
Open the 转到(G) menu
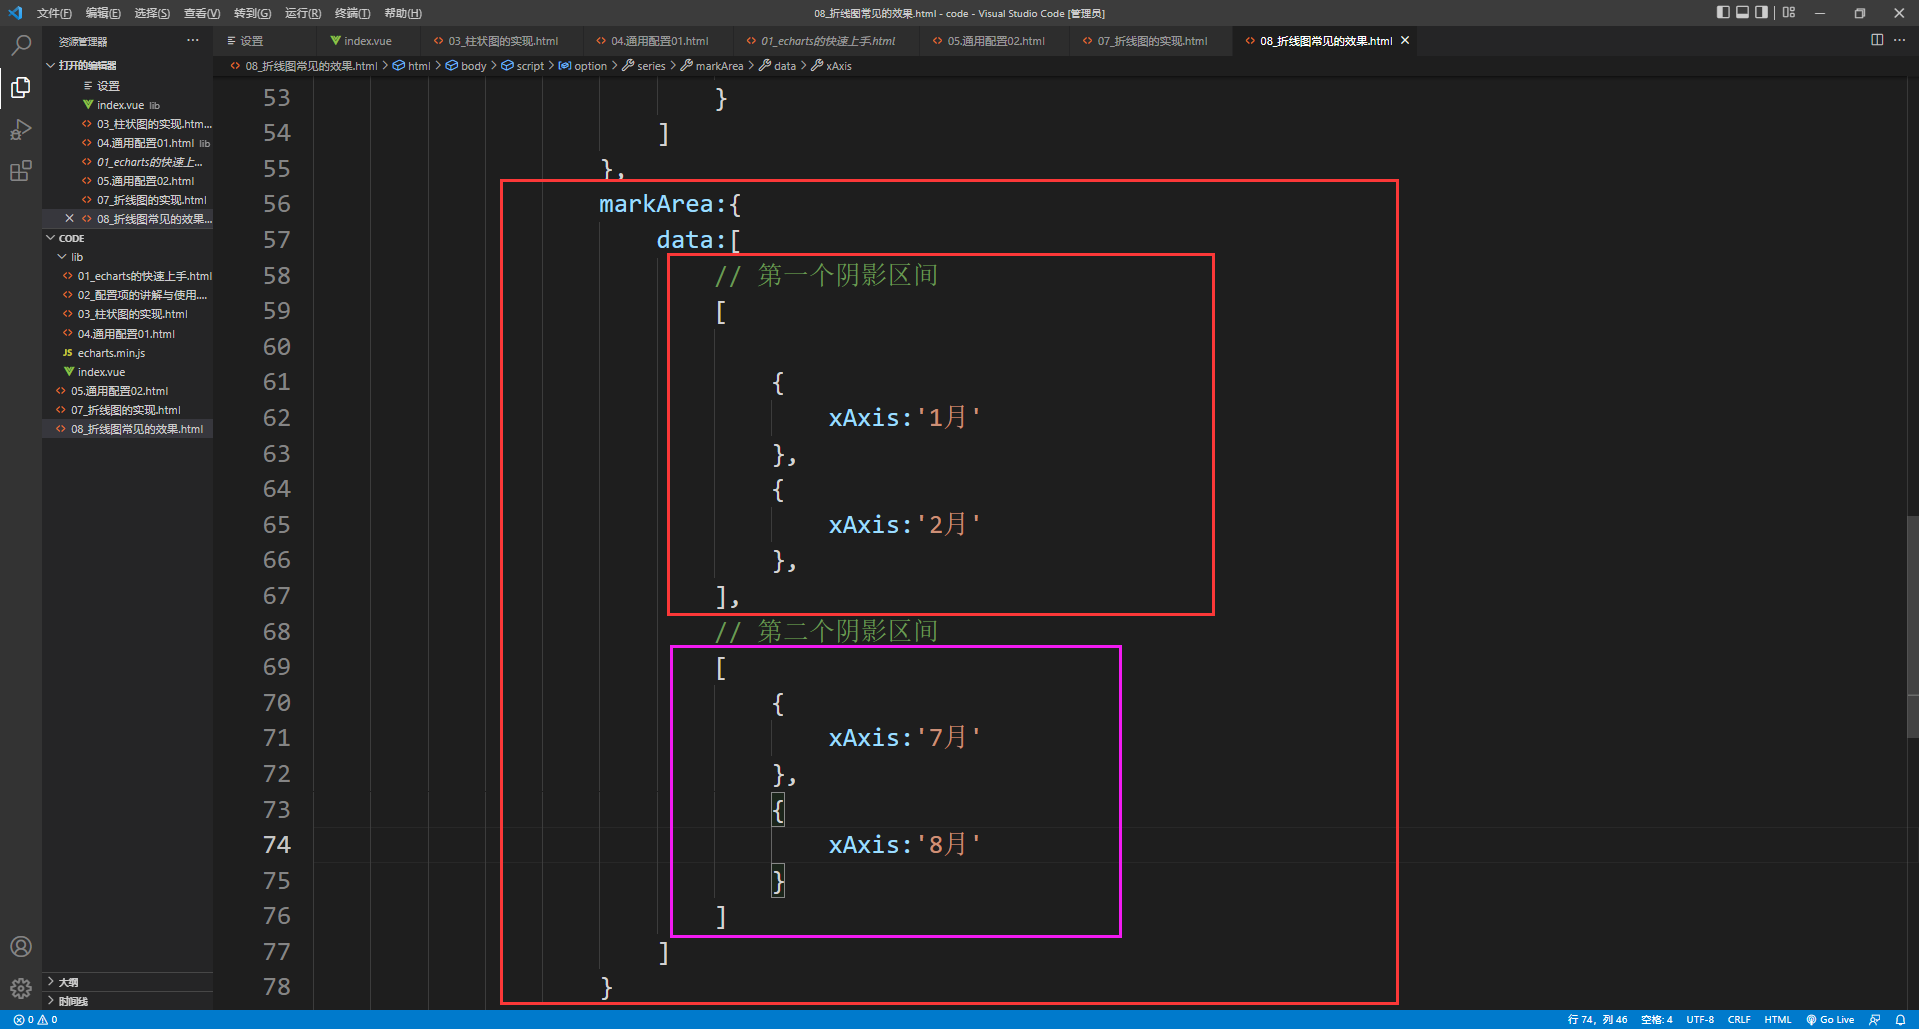pos(252,13)
